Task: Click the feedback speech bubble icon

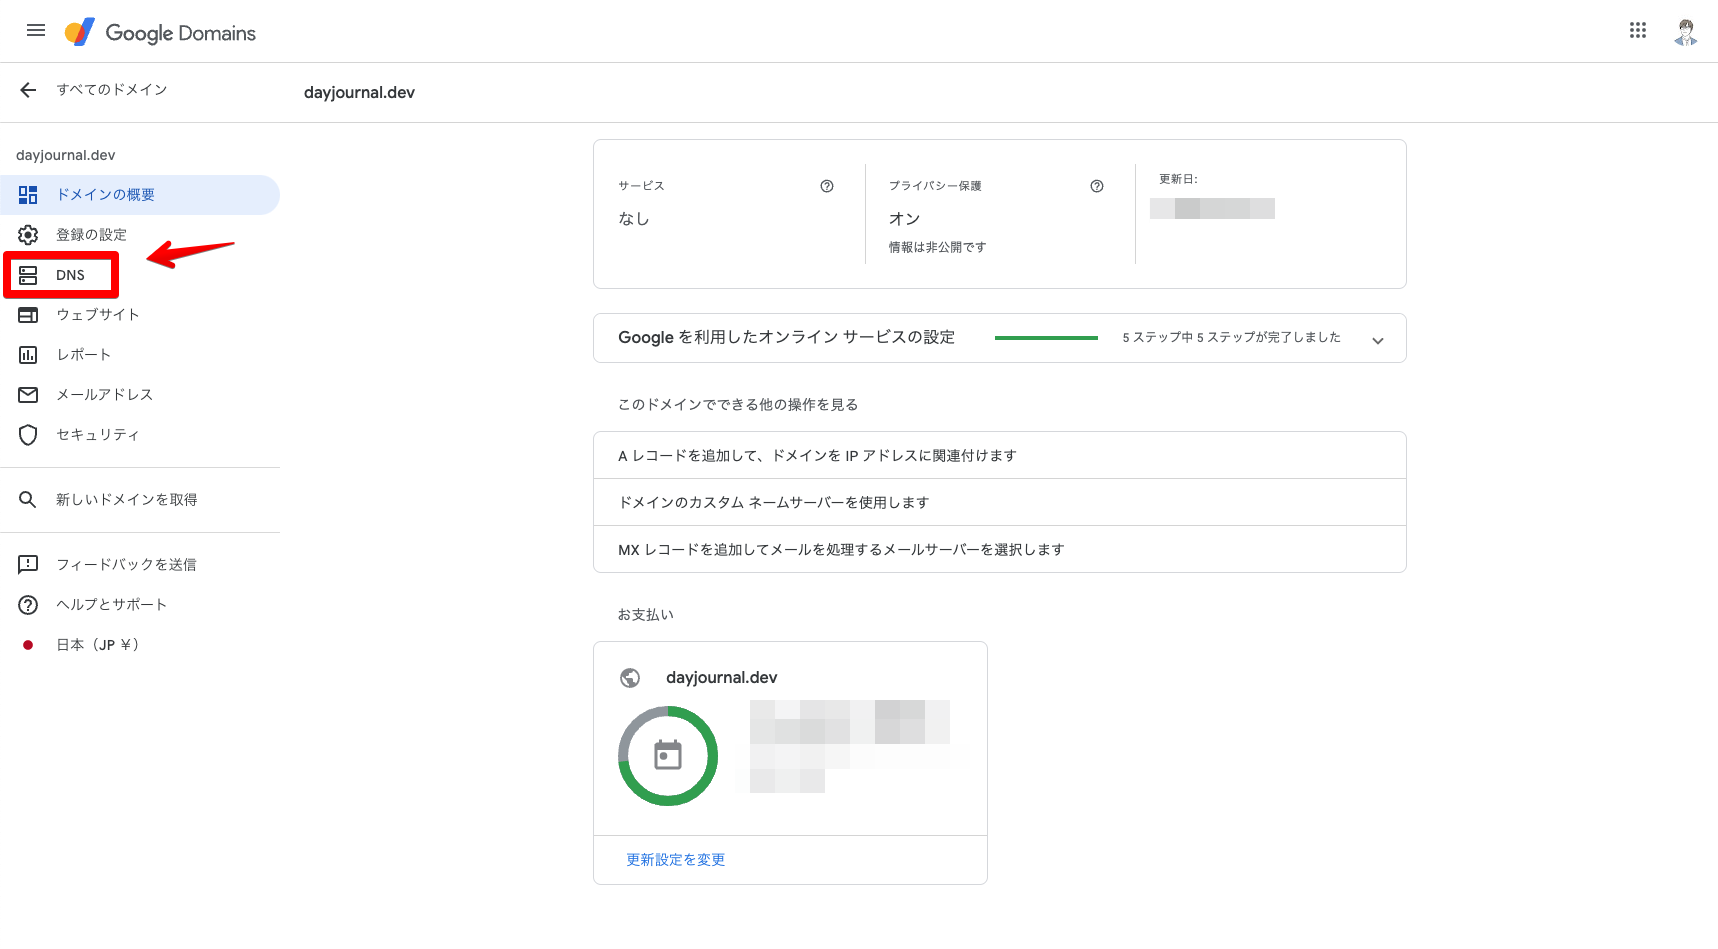Action: pyautogui.click(x=28, y=565)
